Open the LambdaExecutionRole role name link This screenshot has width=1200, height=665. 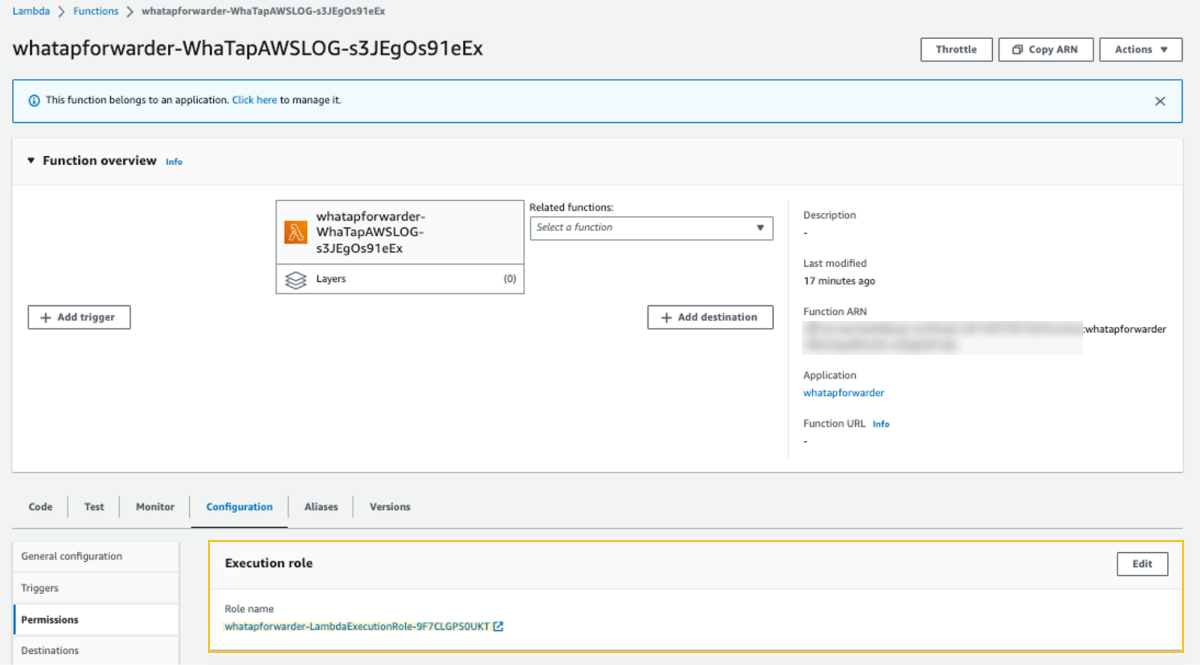357,627
